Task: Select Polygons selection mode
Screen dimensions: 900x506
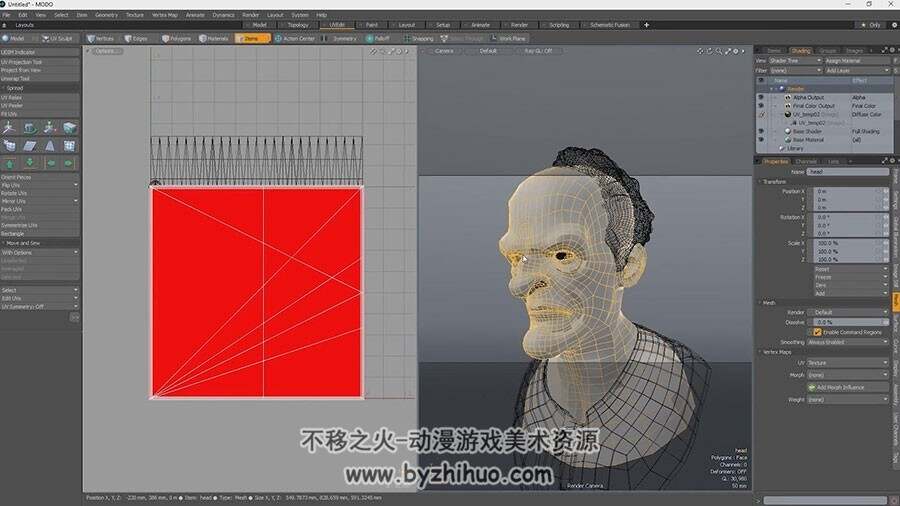Action: tap(176, 38)
